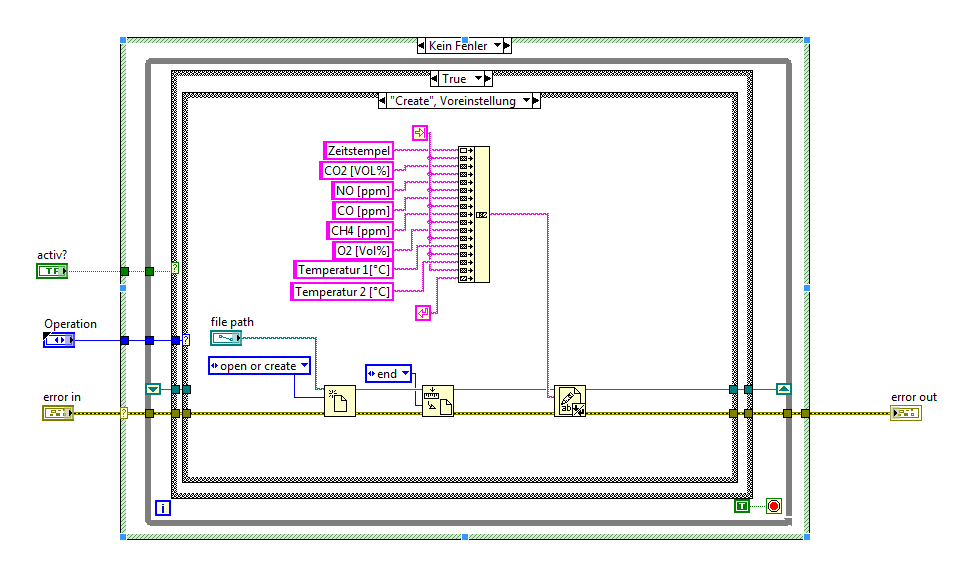958x562 pixels.
Task: Click the tab constant above Zeitstempel
Action: click(x=420, y=133)
